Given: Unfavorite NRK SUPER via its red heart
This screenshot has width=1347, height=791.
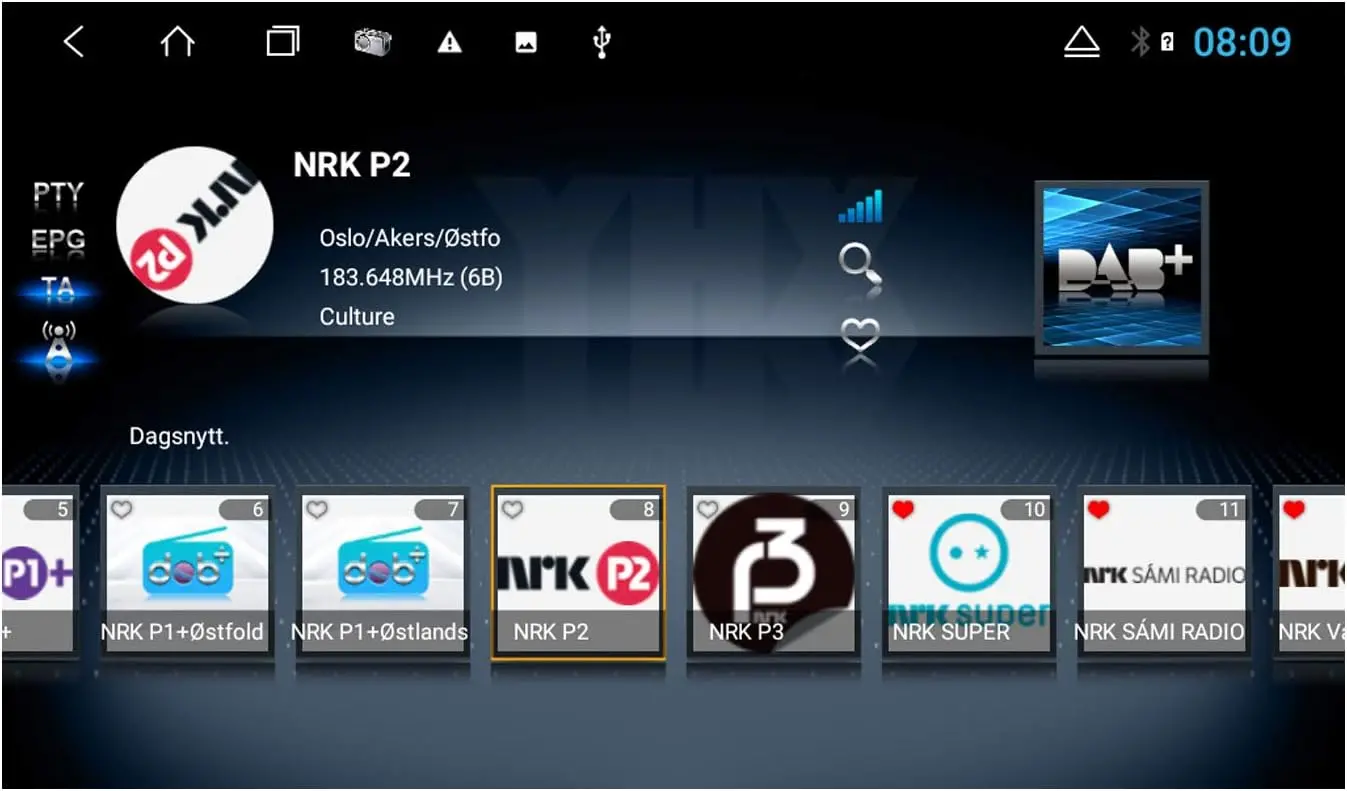Looking at the screenshot, I should [x=903, y=510].
